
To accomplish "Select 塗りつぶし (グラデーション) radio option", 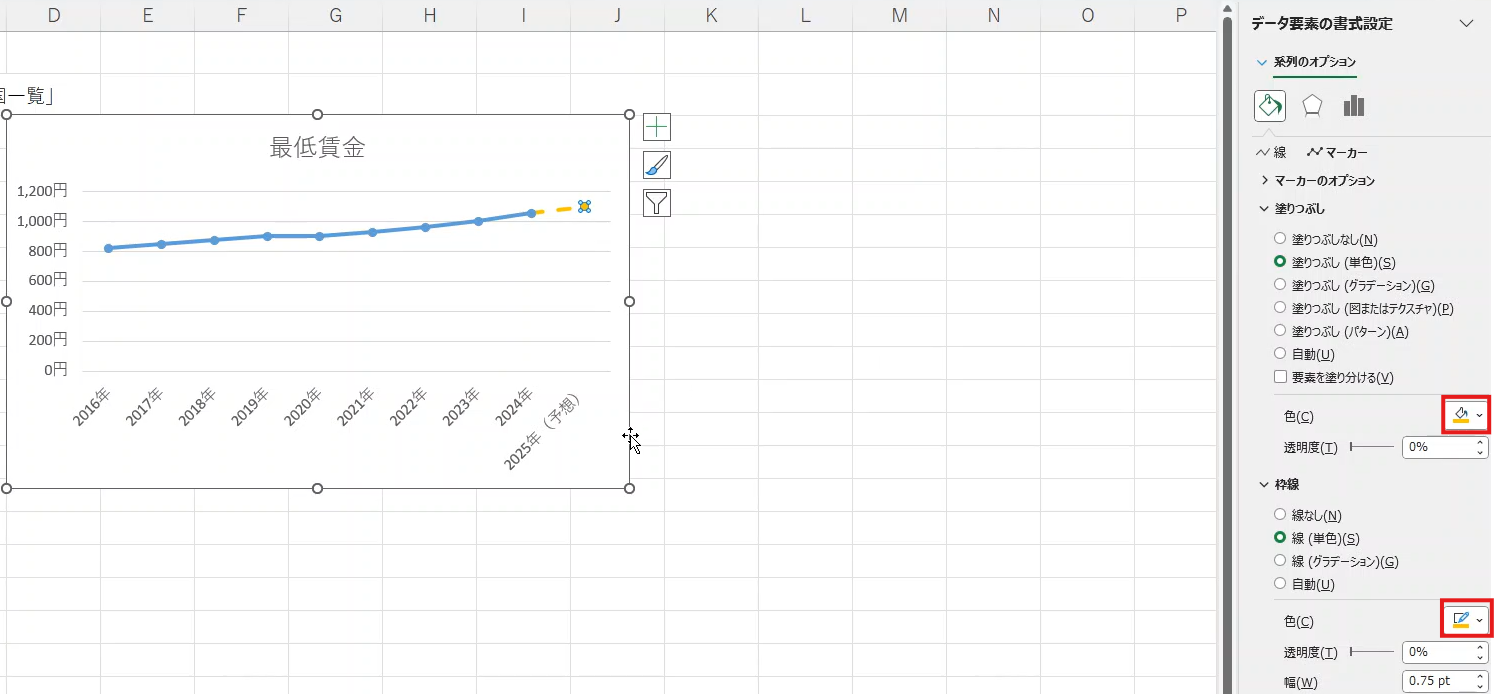I will (x=1280, y=285).
